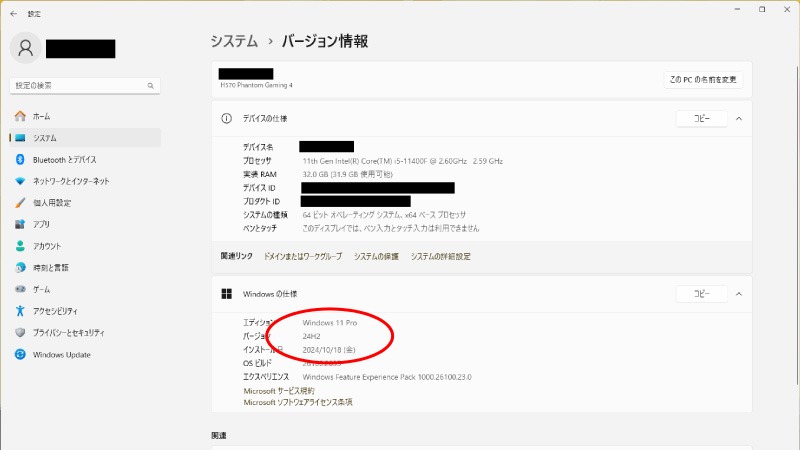Open Personalization brush icon

click(x=19, y=203)
